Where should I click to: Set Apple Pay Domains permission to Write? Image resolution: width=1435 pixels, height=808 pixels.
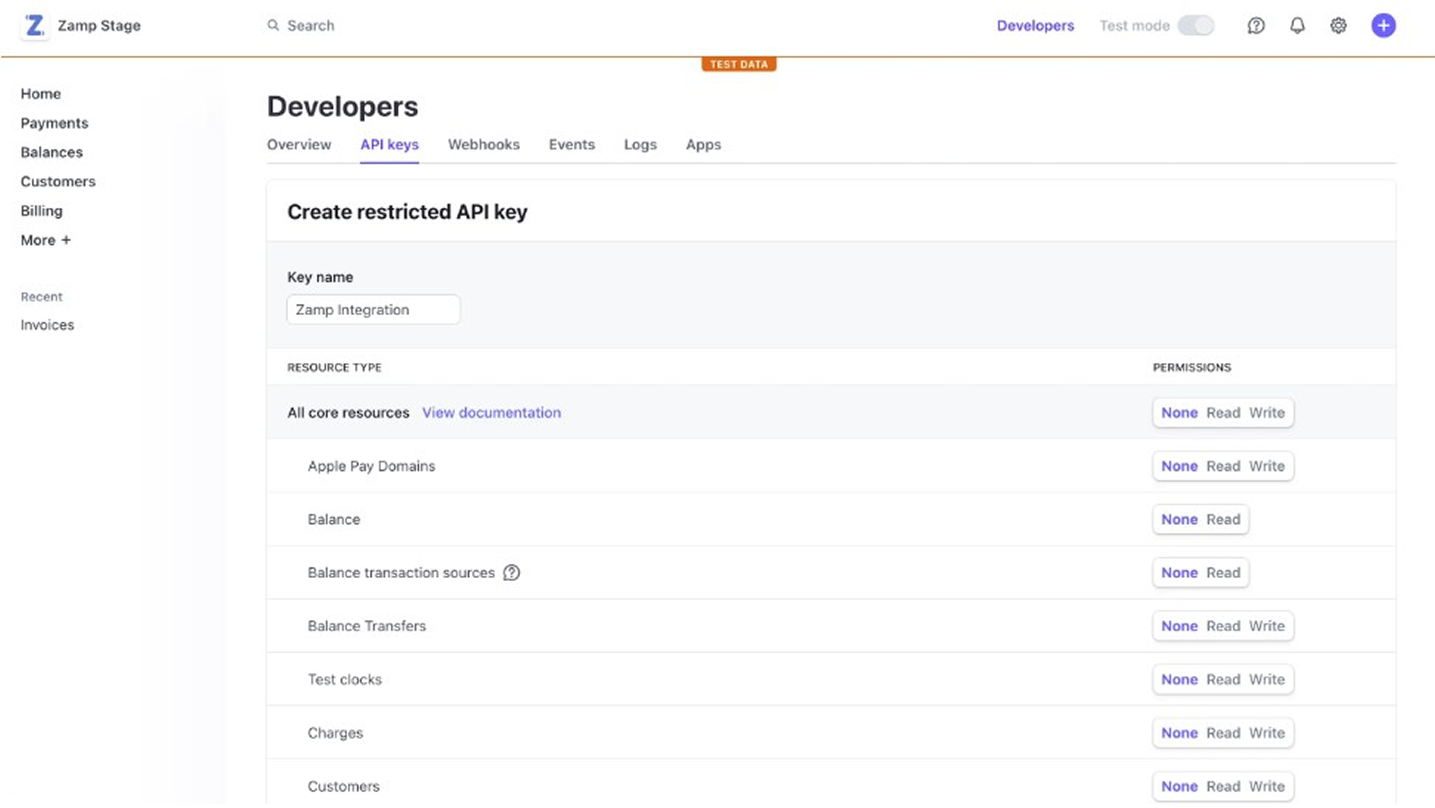pyautogui.click(x=1267, y=466)
